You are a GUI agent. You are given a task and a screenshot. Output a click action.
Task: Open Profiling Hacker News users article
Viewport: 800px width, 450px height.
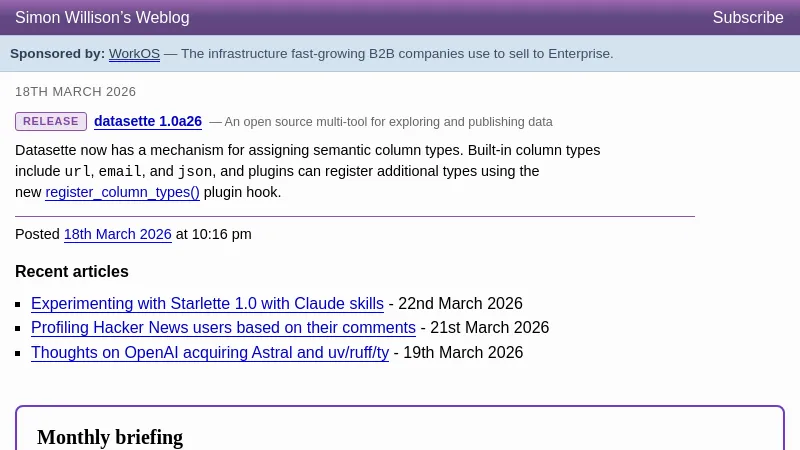pyautogui.click(x=223, y=327)
